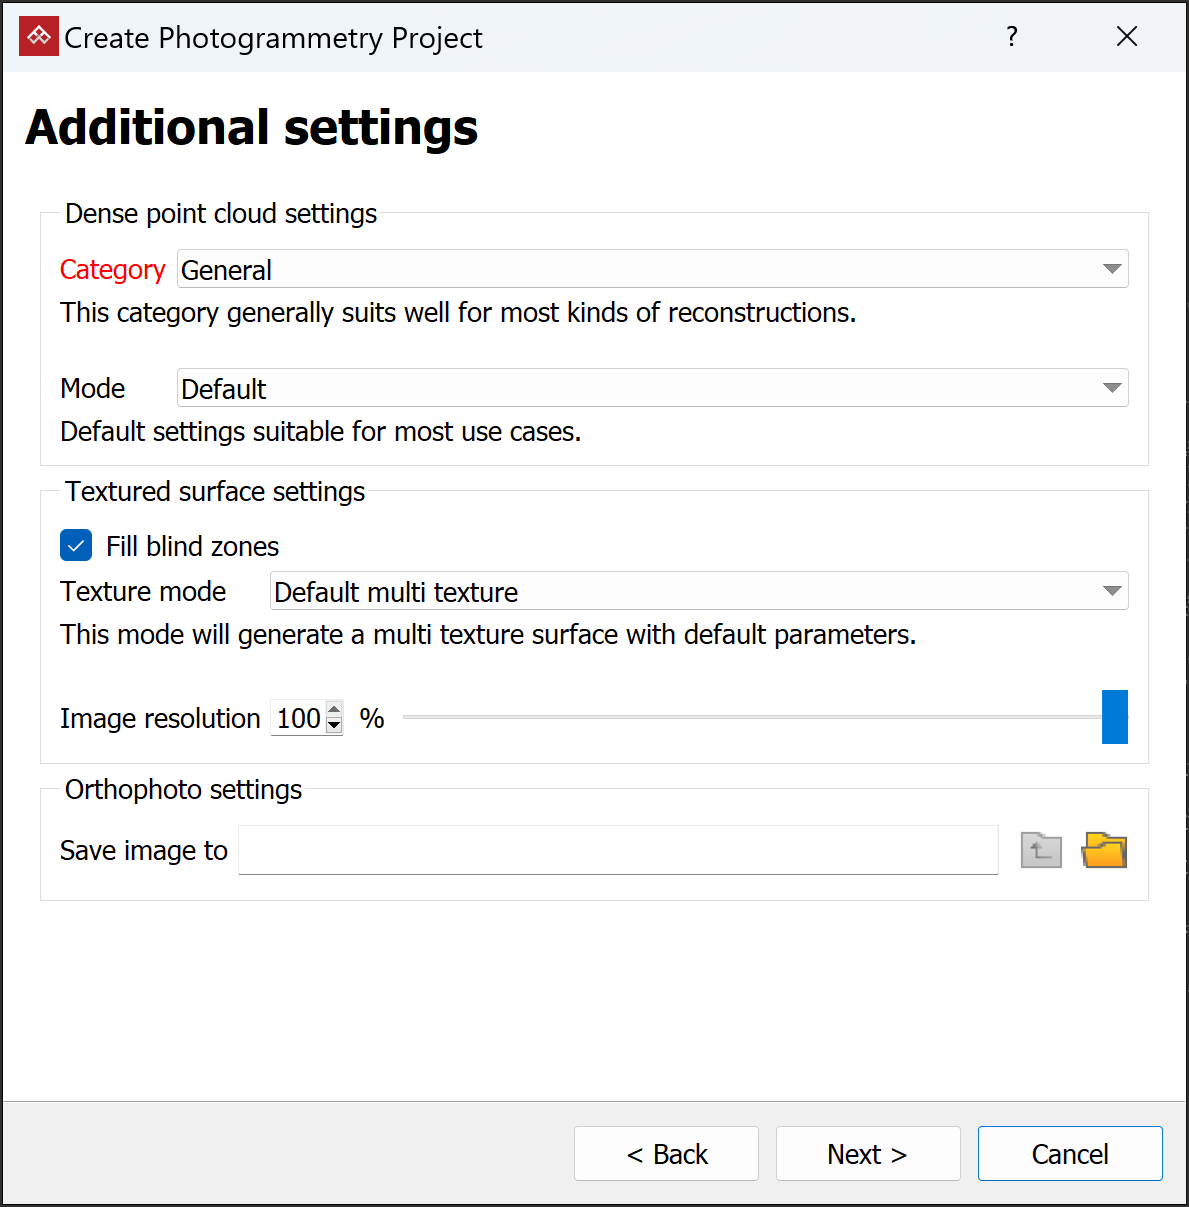
Task: Click the Save image to text field
Action: [618, 850]
